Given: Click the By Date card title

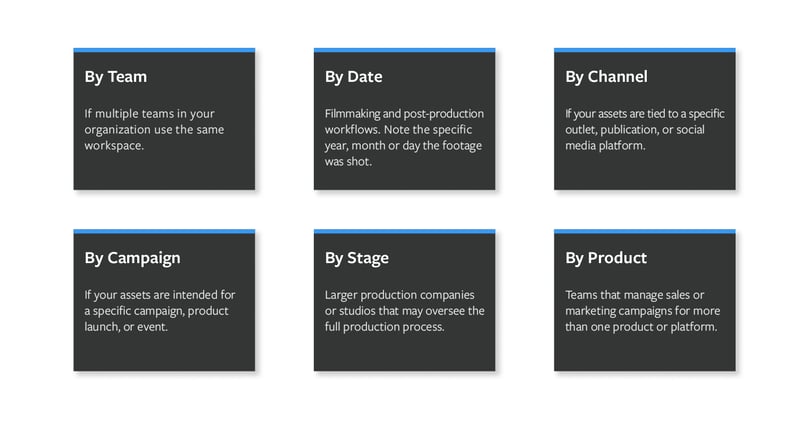Looking at the screenshot, I should point(353,77).
